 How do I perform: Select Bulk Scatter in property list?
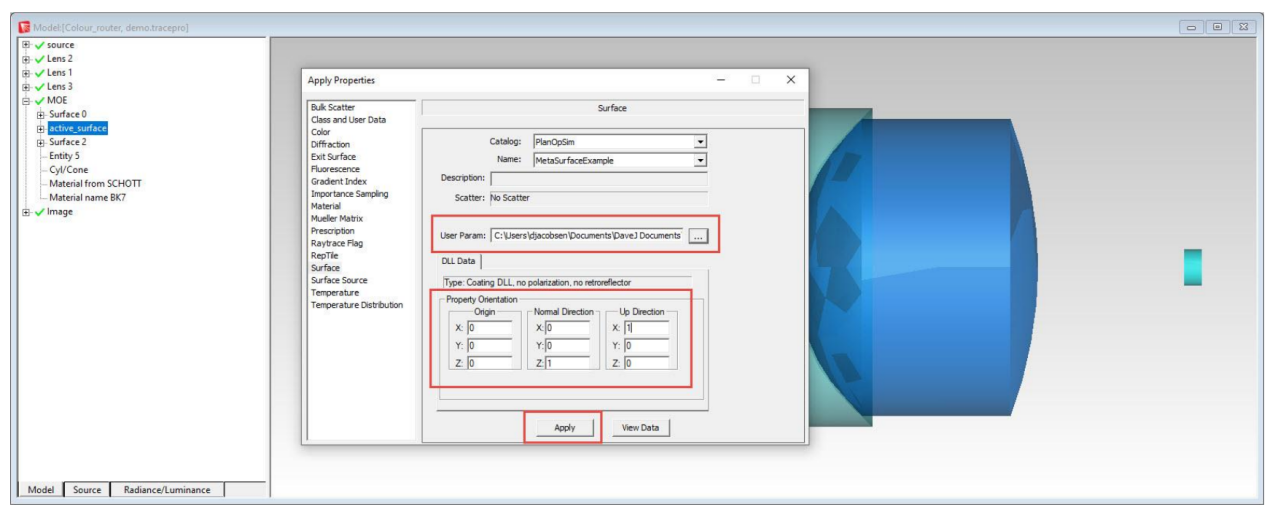[x=333, y=108]
